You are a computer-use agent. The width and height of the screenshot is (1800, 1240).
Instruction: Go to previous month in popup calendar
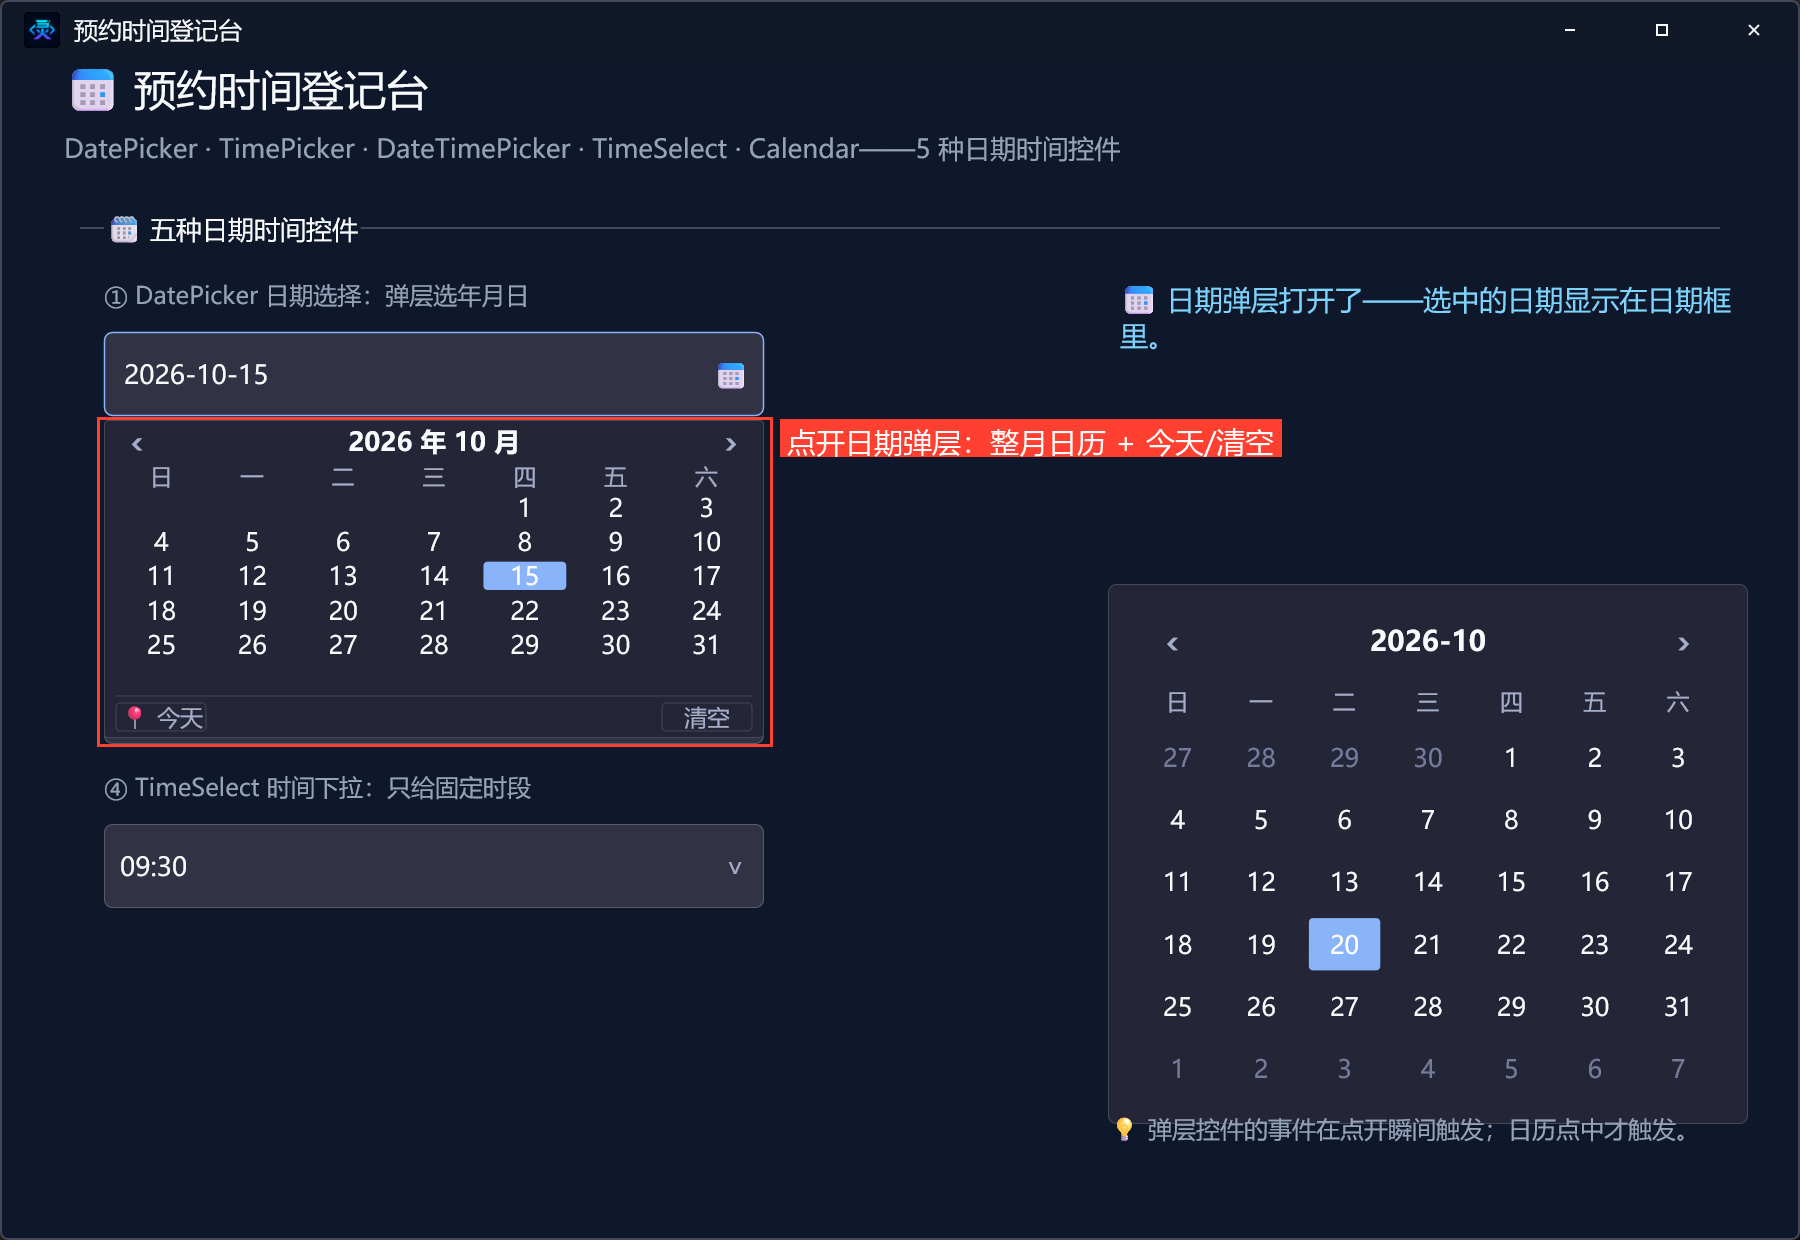click(x=137, y=444)
